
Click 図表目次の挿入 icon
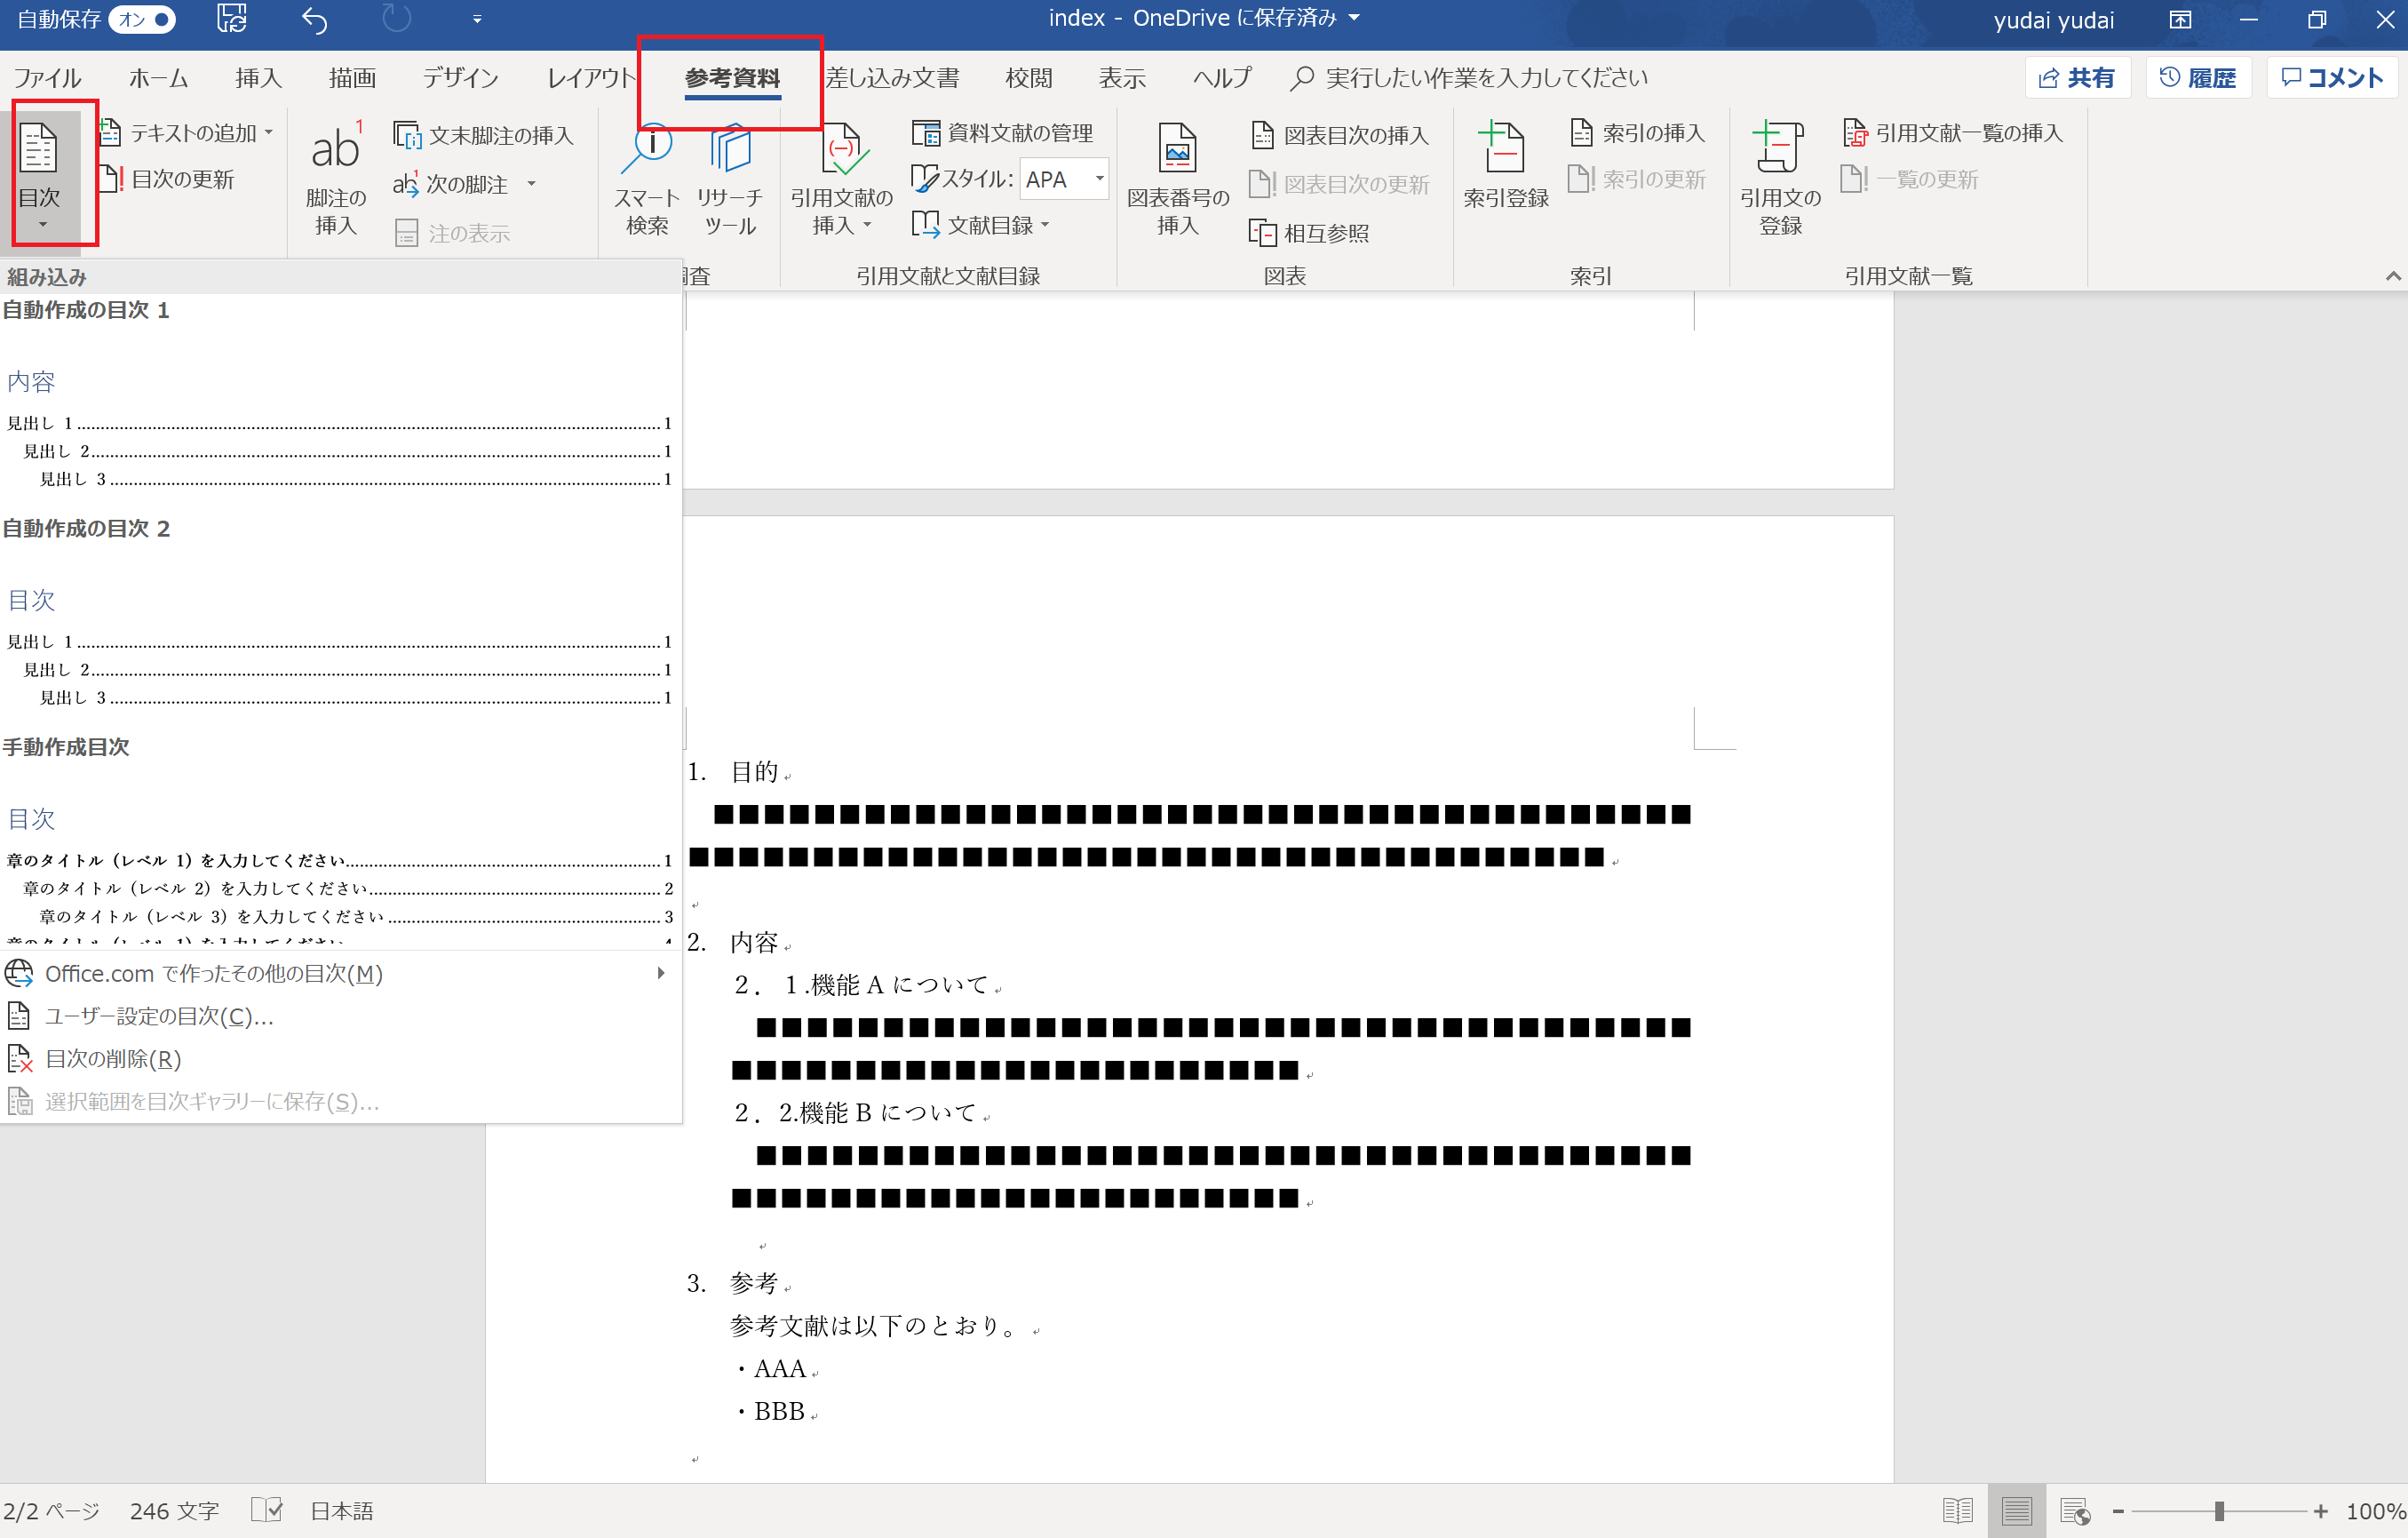point(1262,135)
